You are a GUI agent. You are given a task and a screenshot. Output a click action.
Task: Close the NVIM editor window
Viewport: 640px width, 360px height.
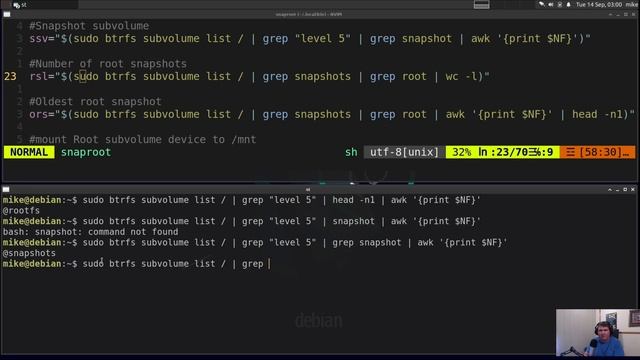click(x=633, y=14)
